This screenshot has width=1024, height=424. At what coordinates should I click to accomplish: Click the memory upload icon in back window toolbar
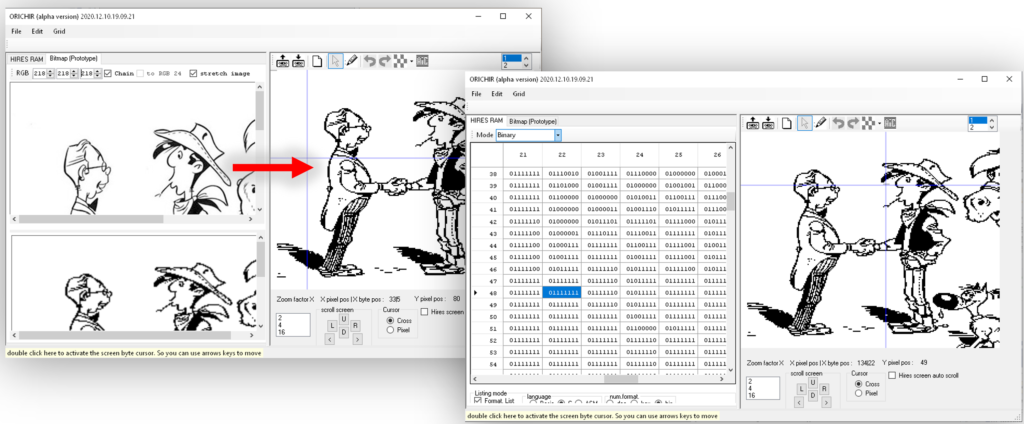pyautogui.click(x=283, y=61)
